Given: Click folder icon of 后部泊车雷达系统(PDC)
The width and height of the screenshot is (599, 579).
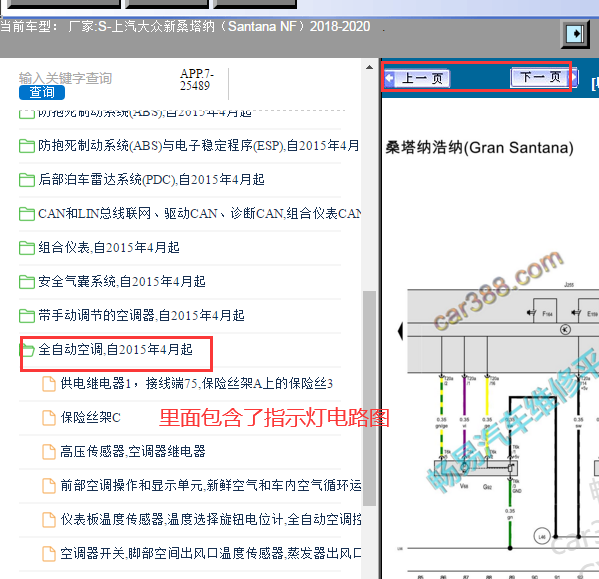Looking at the screenshot, I should tap(27, 180).
